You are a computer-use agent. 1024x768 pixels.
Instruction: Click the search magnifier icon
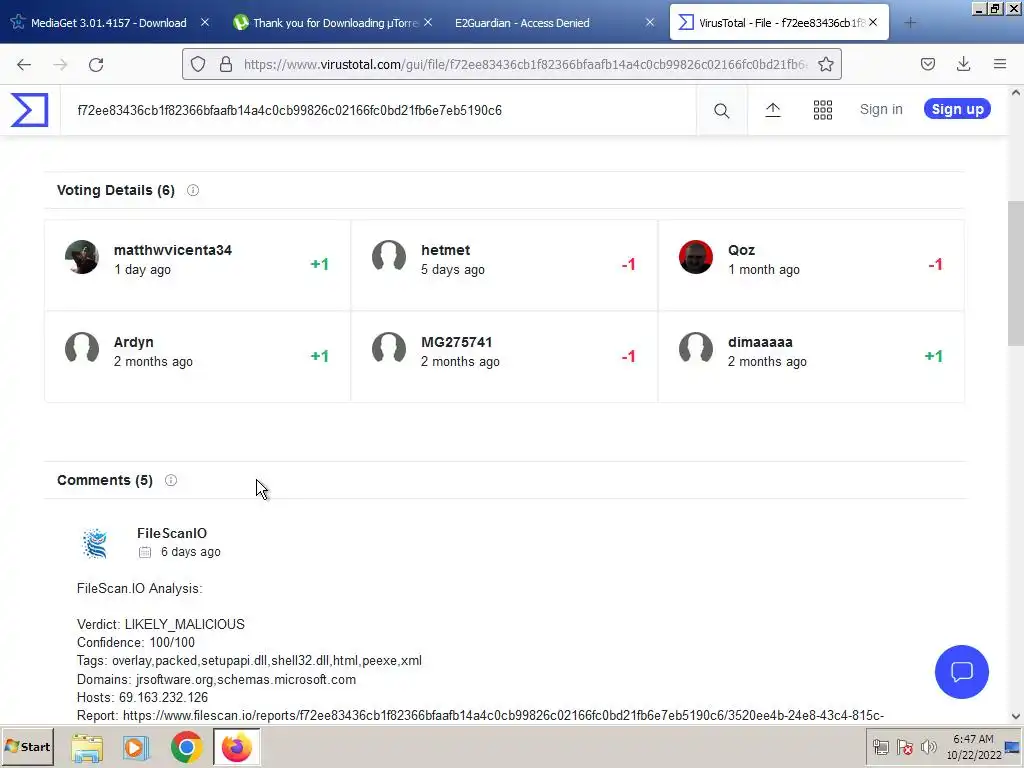722,110
